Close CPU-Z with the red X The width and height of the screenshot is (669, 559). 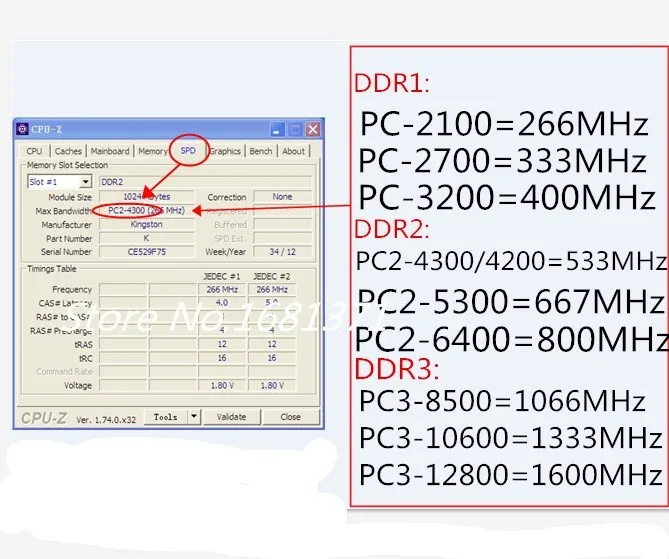tap(312, 129)
